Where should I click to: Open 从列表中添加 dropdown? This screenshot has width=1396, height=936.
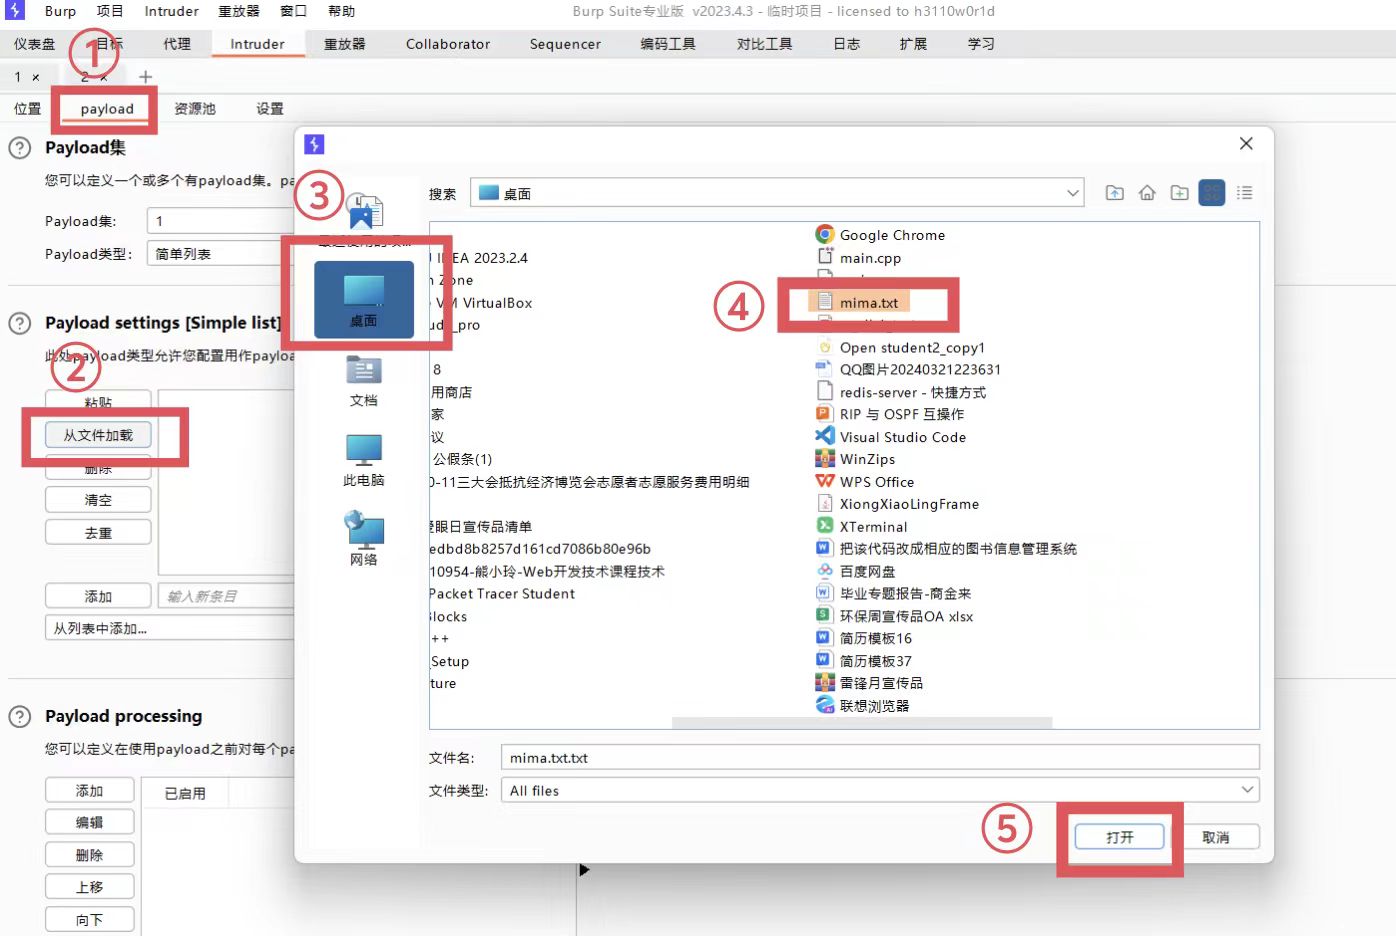click(x=170, y=628)
